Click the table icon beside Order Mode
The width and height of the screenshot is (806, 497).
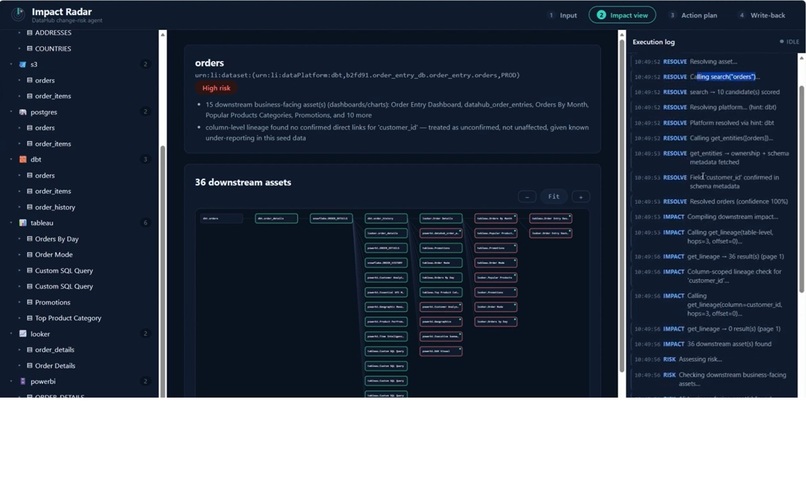(x=29, y=255)
